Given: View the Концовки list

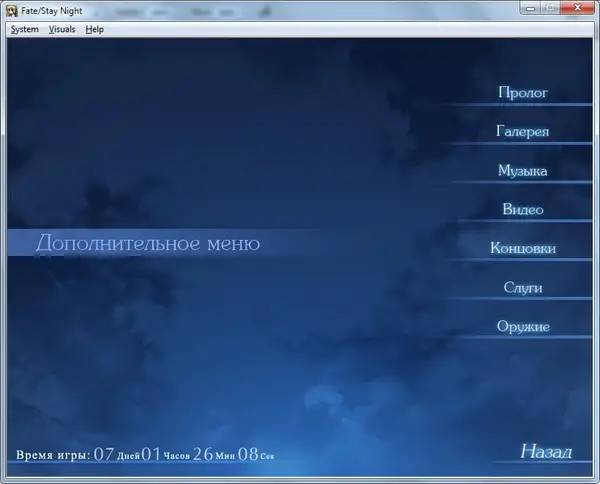Looking at the screenshot, I should click(523, 249).
